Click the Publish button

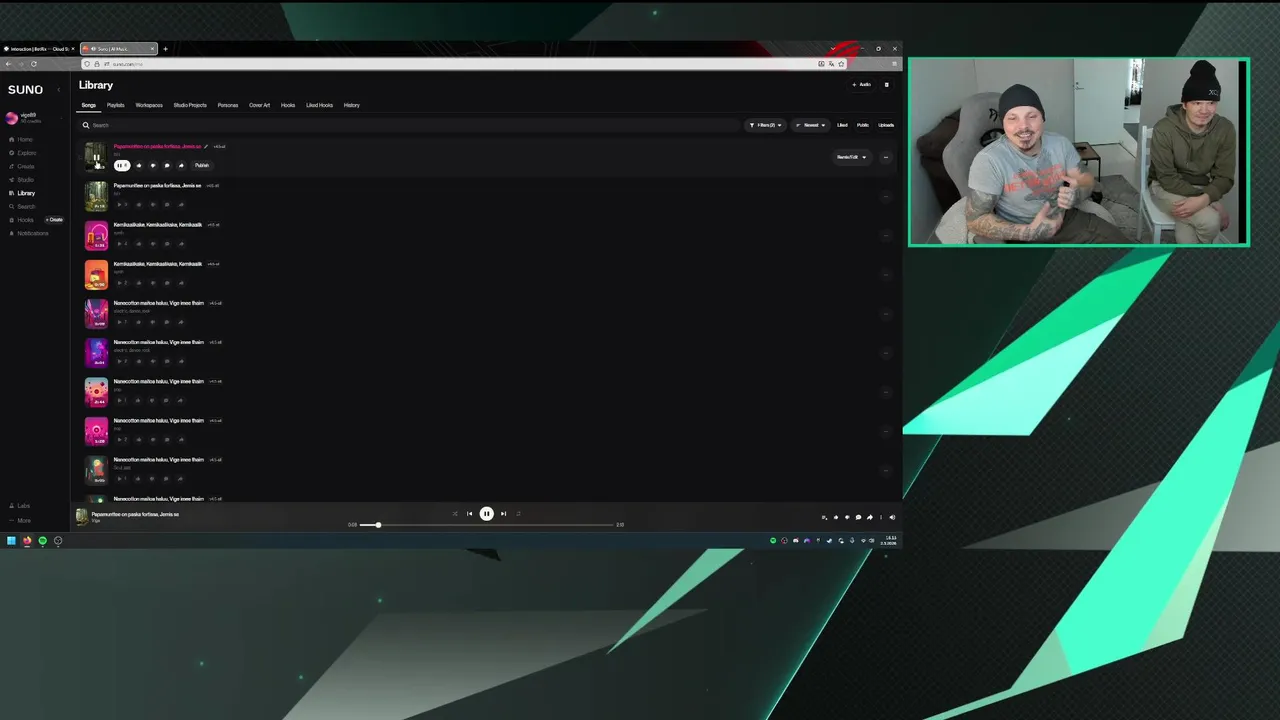(202, 165)
